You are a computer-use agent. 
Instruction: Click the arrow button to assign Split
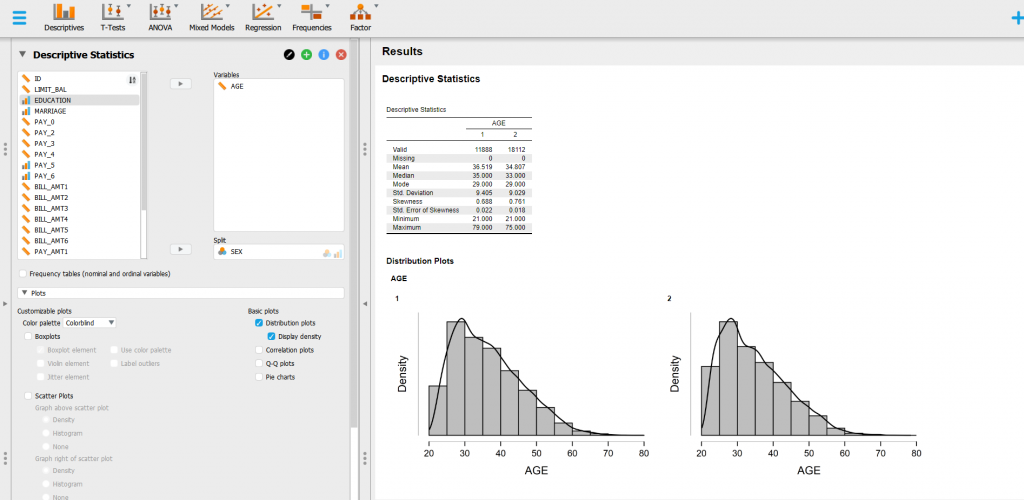pyautogui.click(x=180, y=249)
